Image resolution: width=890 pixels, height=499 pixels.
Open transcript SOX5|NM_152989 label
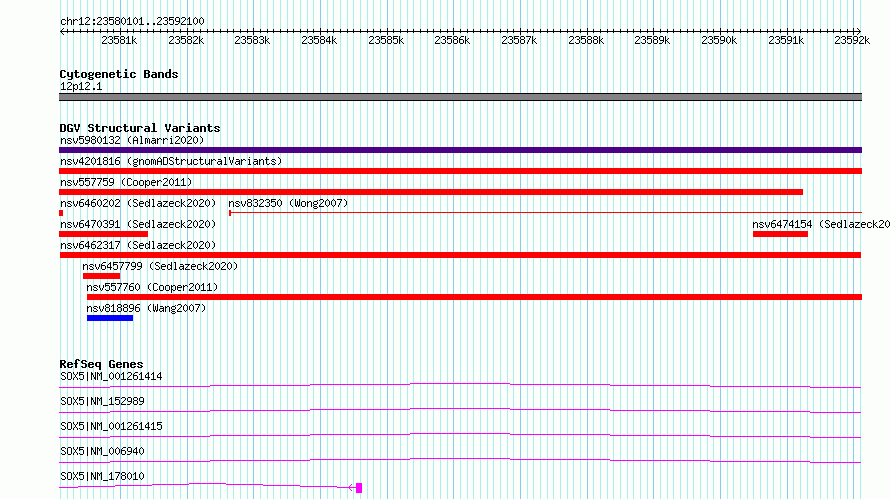pos(102,401)
